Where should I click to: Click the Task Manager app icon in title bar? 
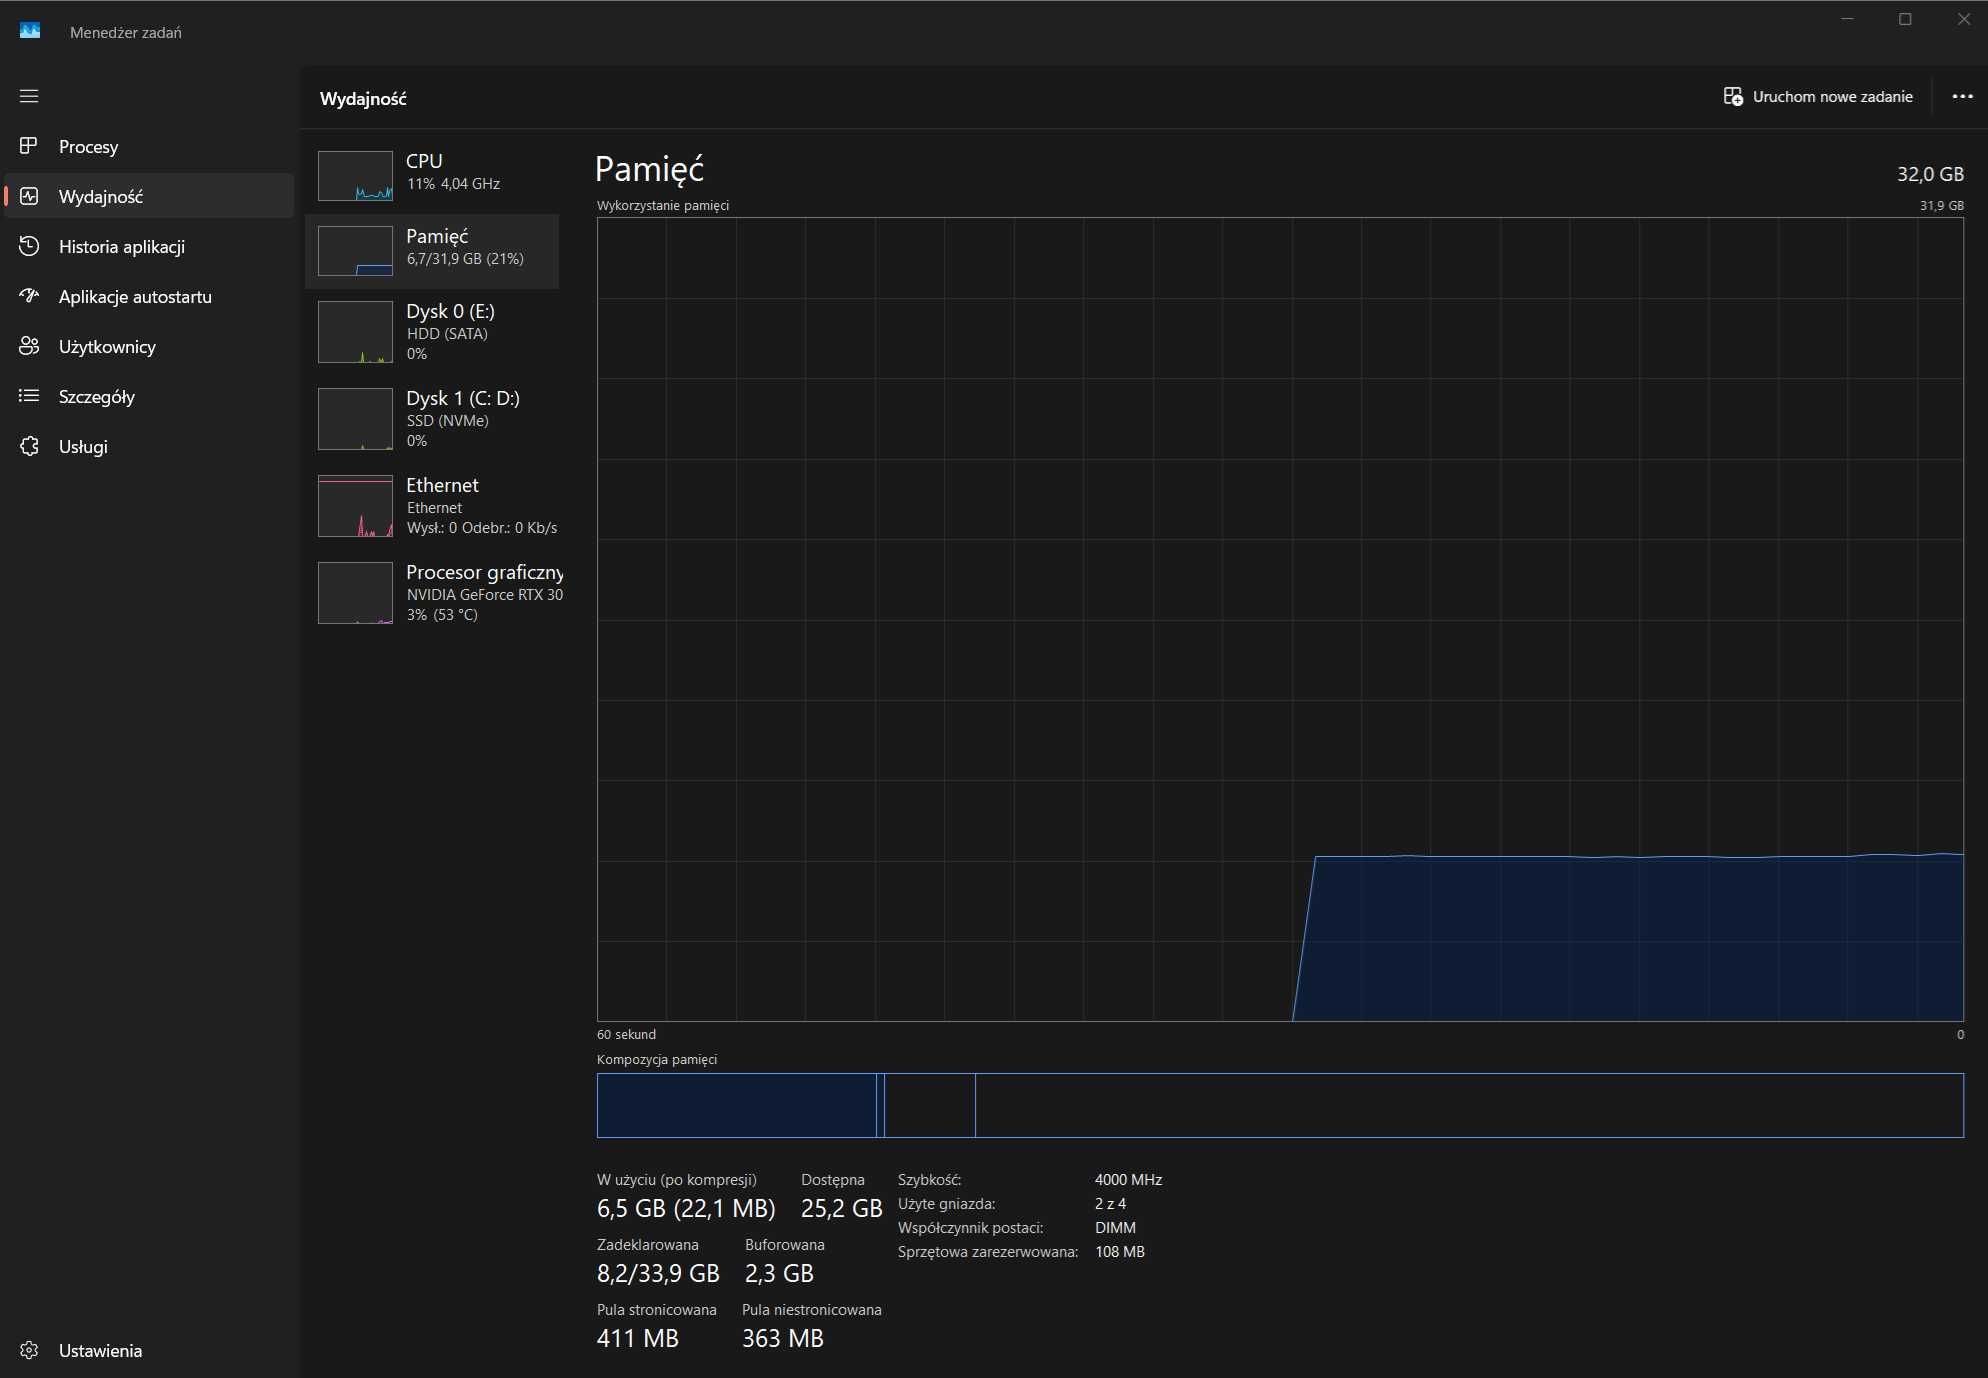pyautogui.click(x=30, y=31)
